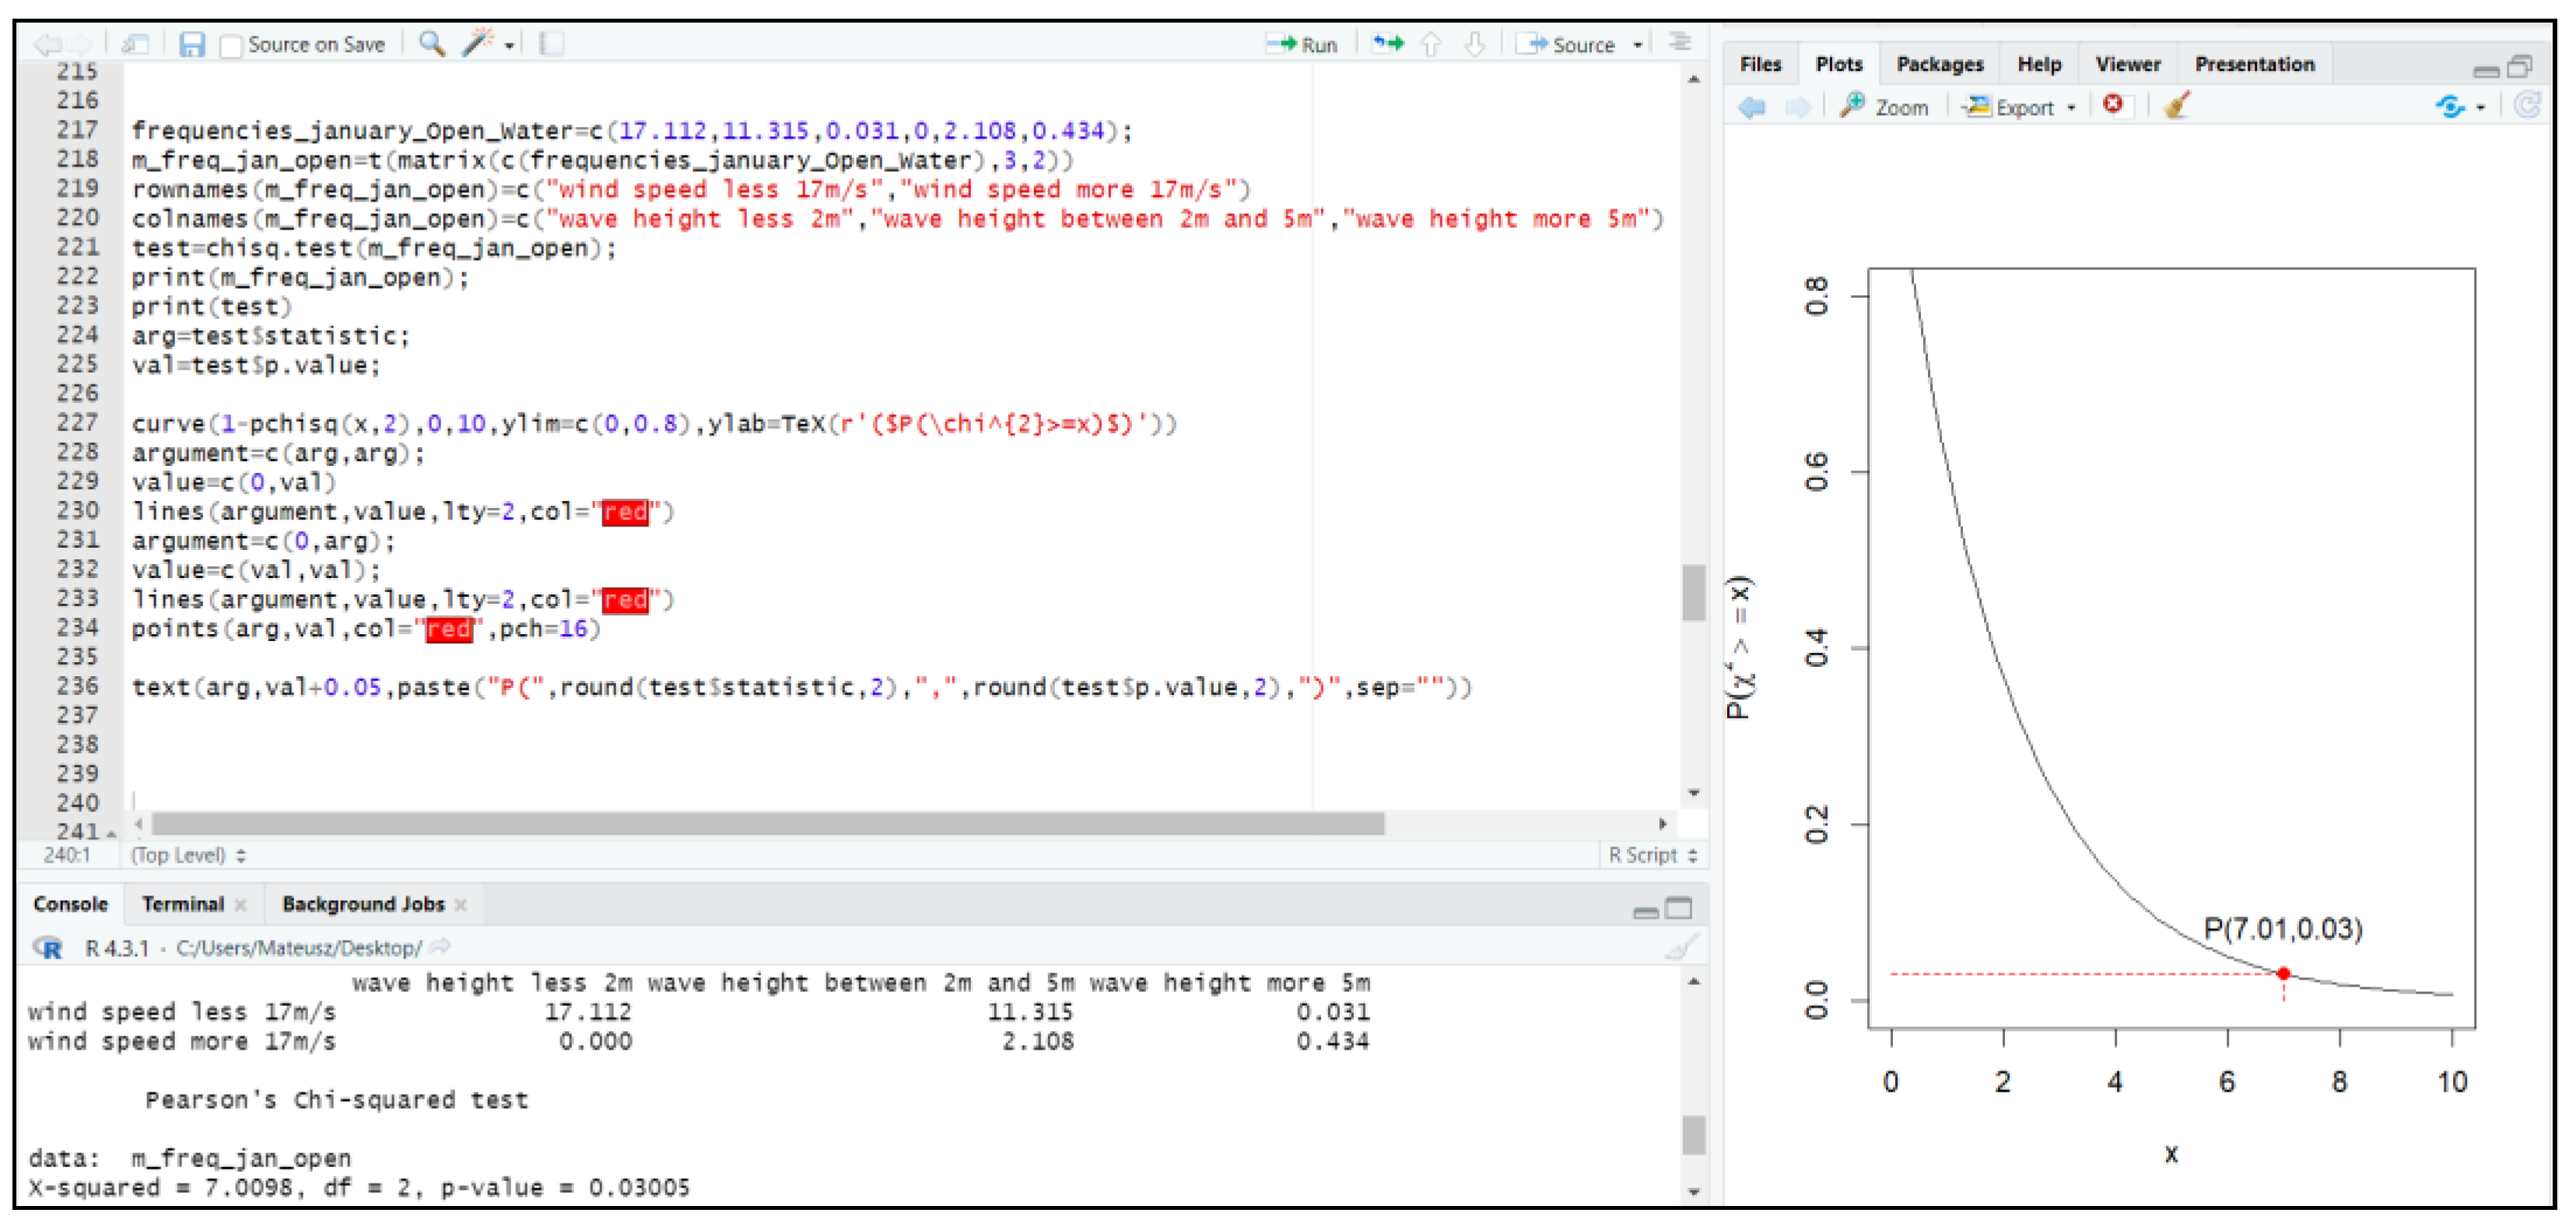This screenshot has width=2576, height=1227.
Task: Go to previous plot arrow
Action: [1751, 107]
